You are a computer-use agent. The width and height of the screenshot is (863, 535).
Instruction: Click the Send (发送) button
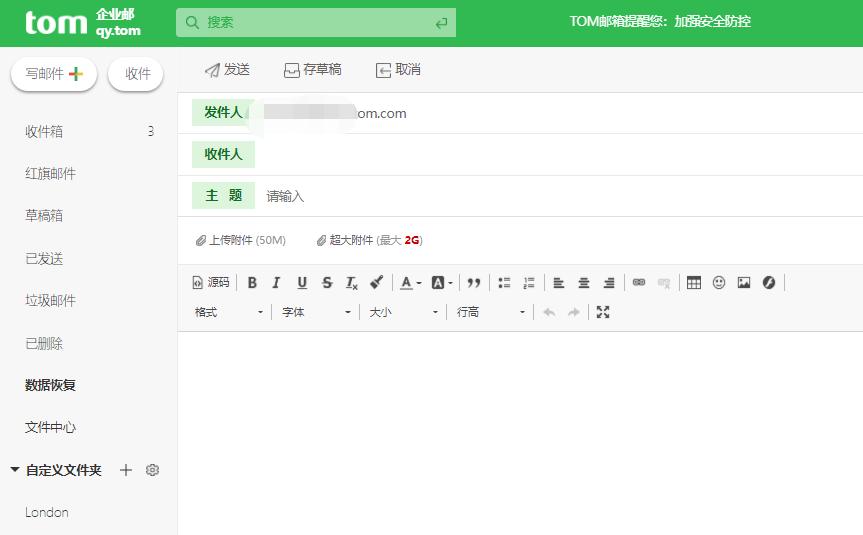point(227,70)
